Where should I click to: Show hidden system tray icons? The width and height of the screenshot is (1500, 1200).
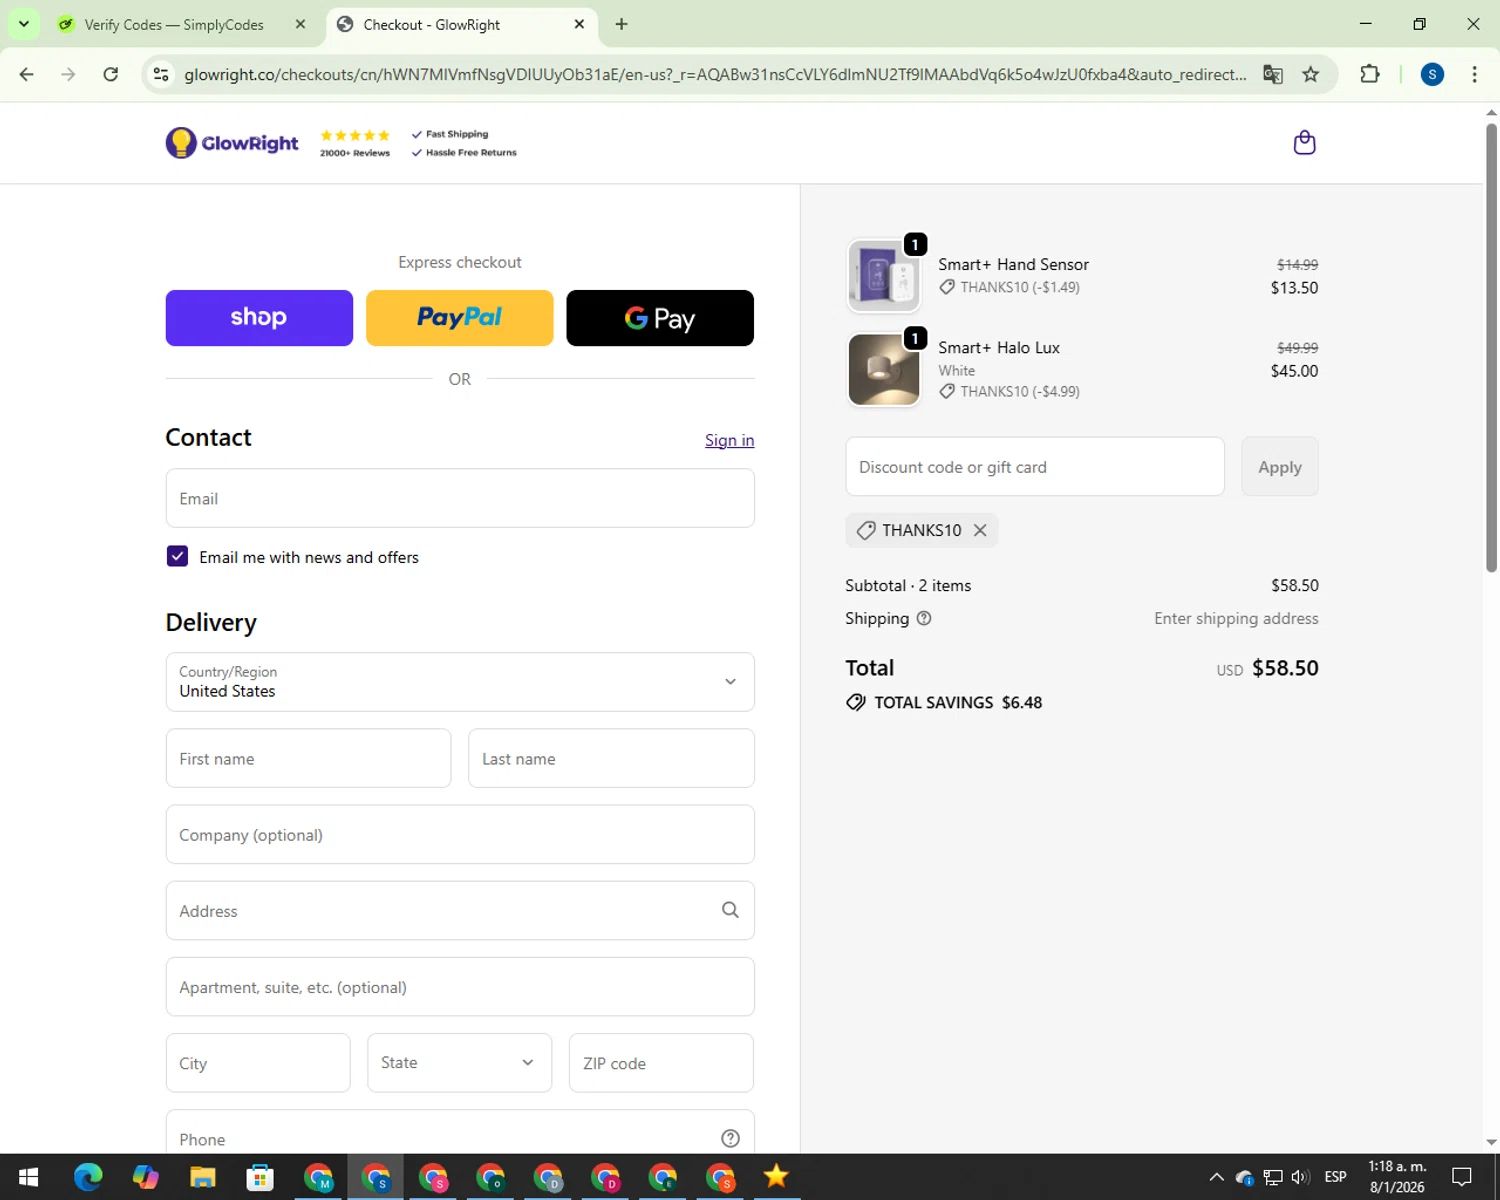pos(1216,1177)
